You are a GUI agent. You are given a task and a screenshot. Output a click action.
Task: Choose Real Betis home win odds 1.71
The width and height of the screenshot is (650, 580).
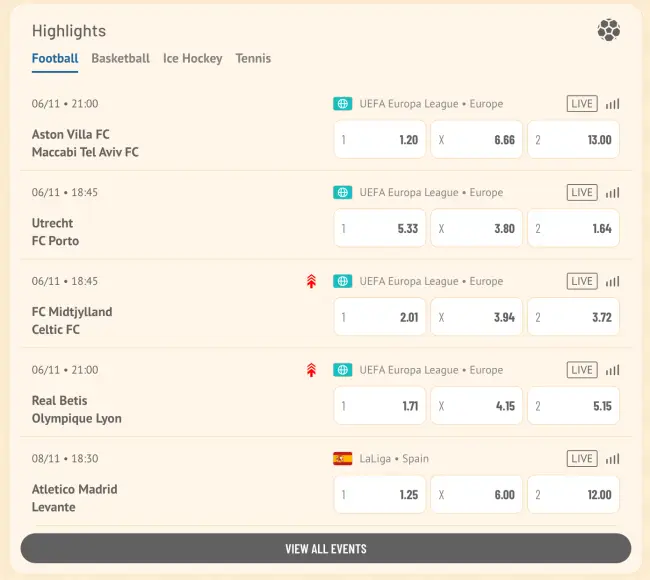[x=380, y=406]
